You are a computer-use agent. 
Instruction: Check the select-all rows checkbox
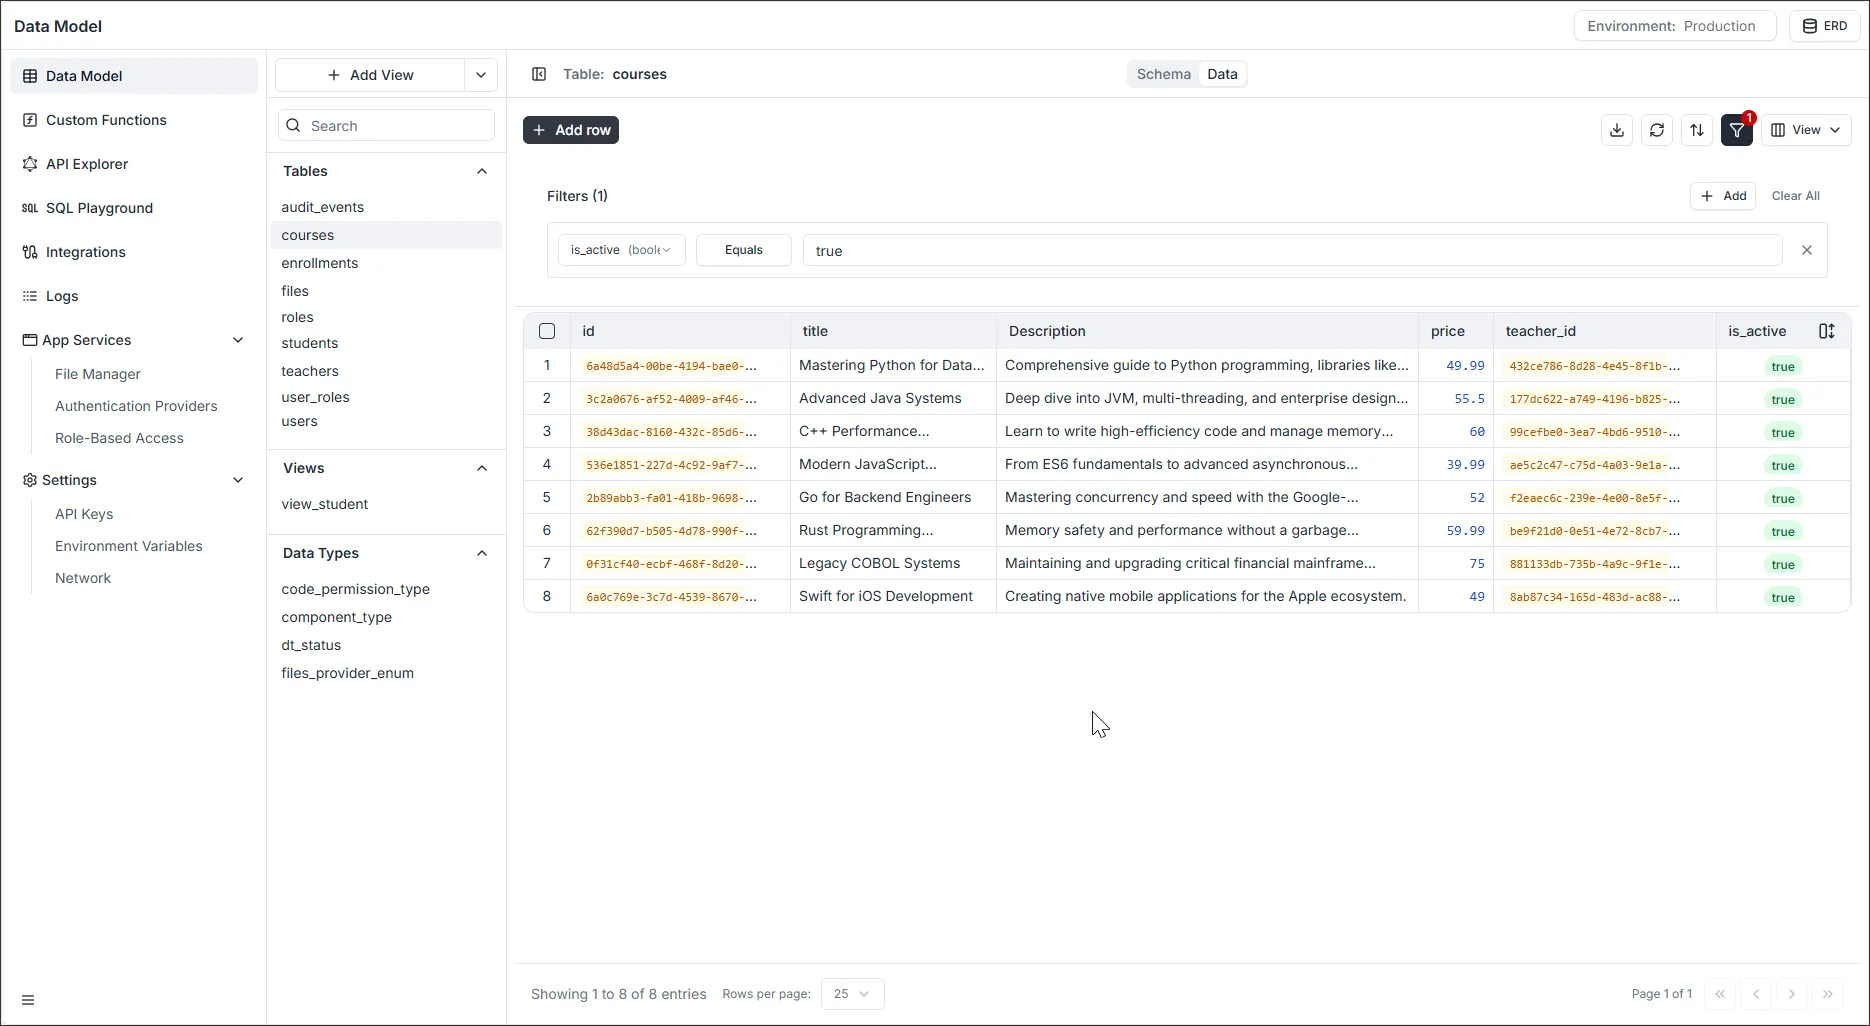[547, 331]
